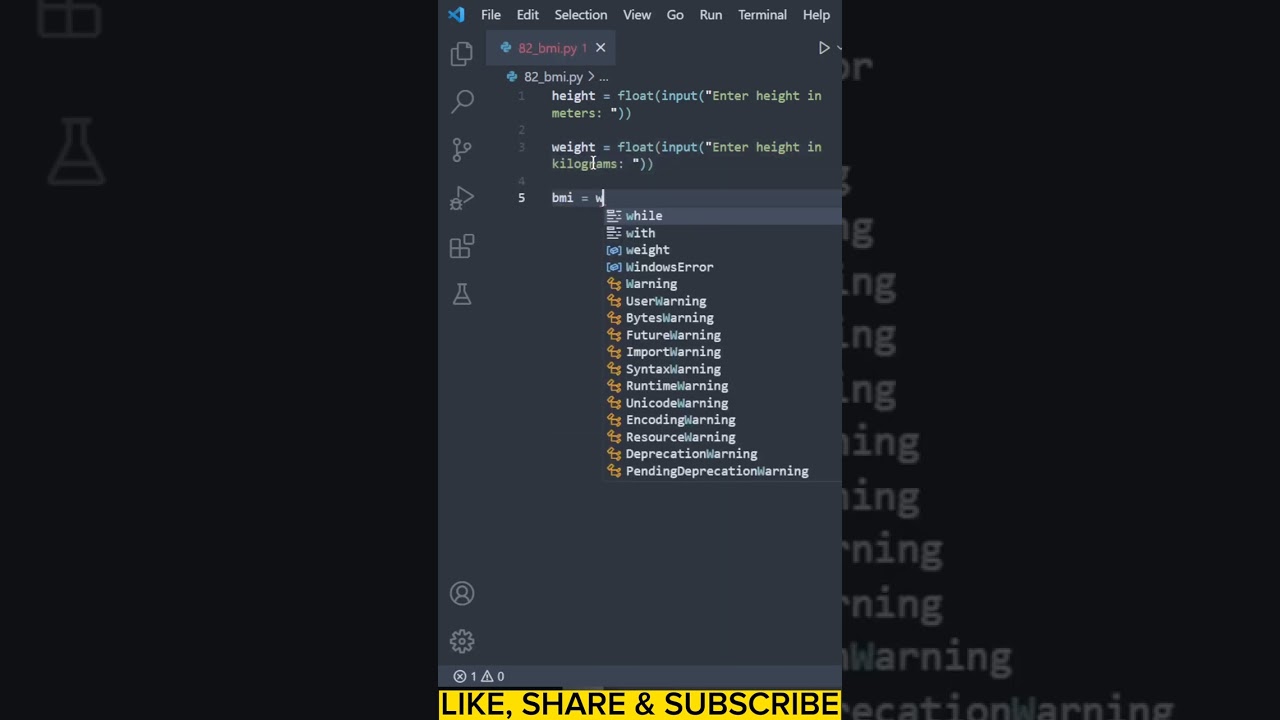Image resolution: width=1280 pixels, height=720 pixels.
Task: Choose the FutureWarning suggestion
Action: (x=722, y=335)
